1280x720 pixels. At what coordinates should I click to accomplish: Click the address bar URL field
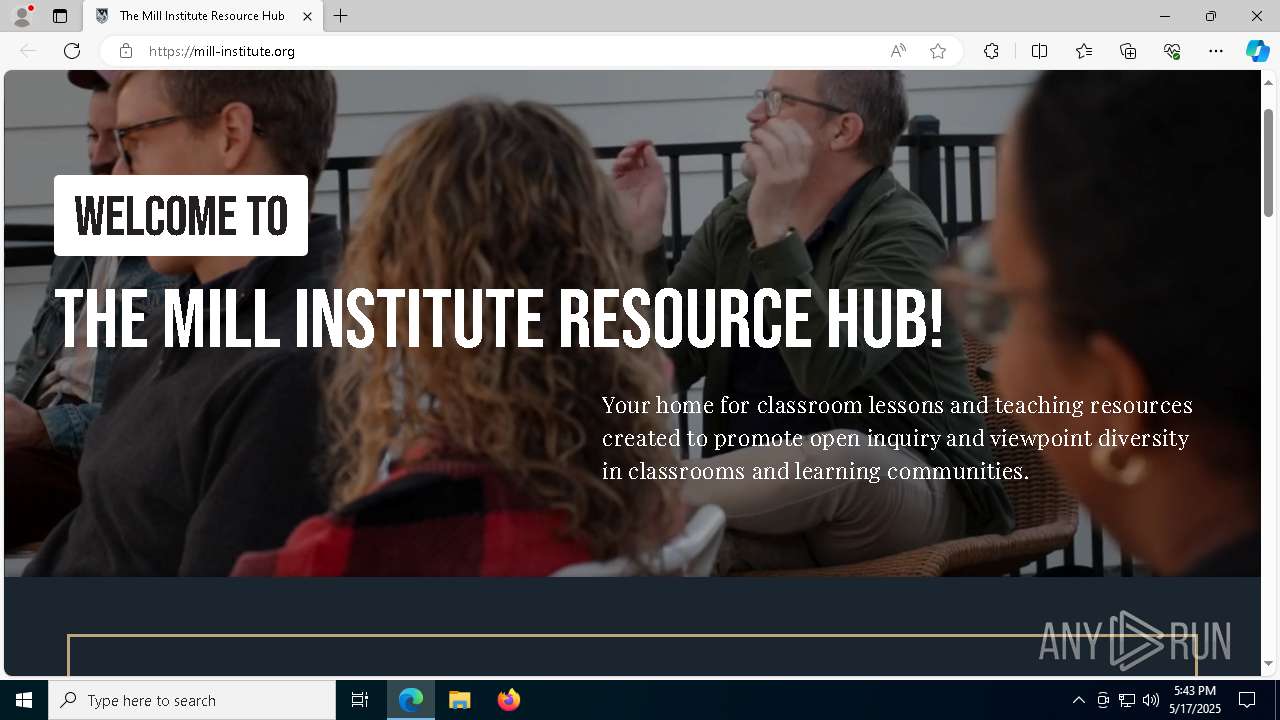(510, 51)
